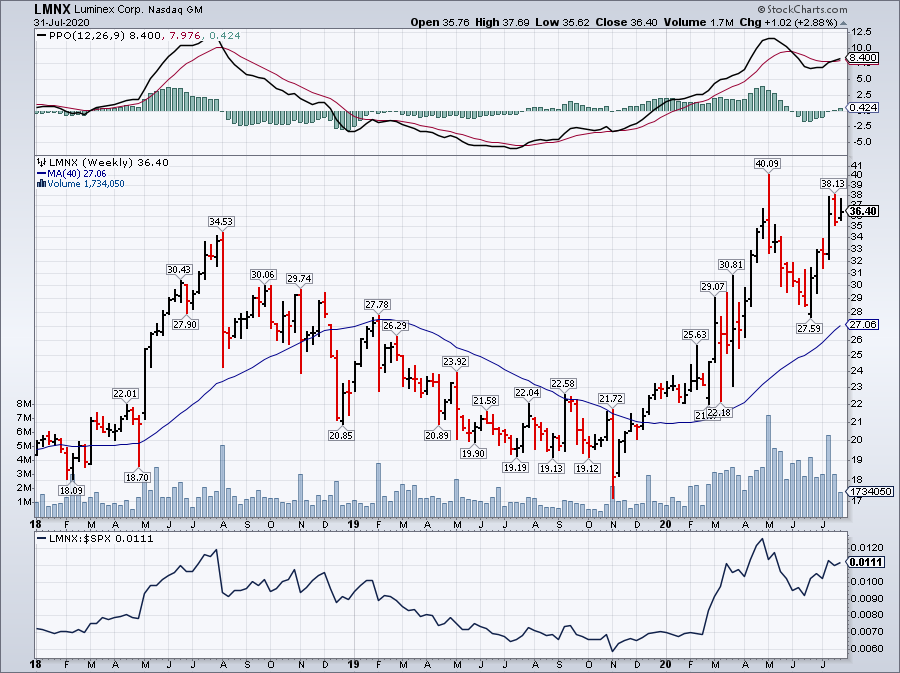
Task: Click the StockCharts.com copyright text
Action: [802, 9]
